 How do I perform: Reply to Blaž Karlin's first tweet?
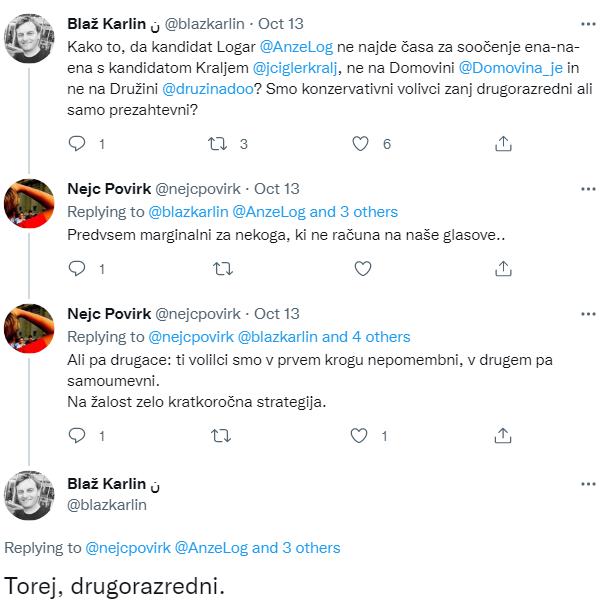pyautogui.click(x=77, y=144)
